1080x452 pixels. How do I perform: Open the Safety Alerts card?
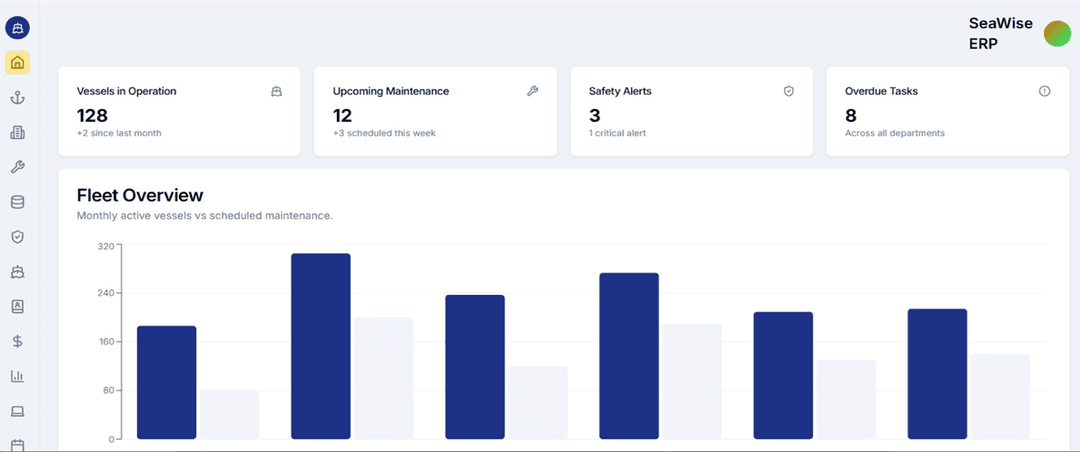tap(691, 111)
